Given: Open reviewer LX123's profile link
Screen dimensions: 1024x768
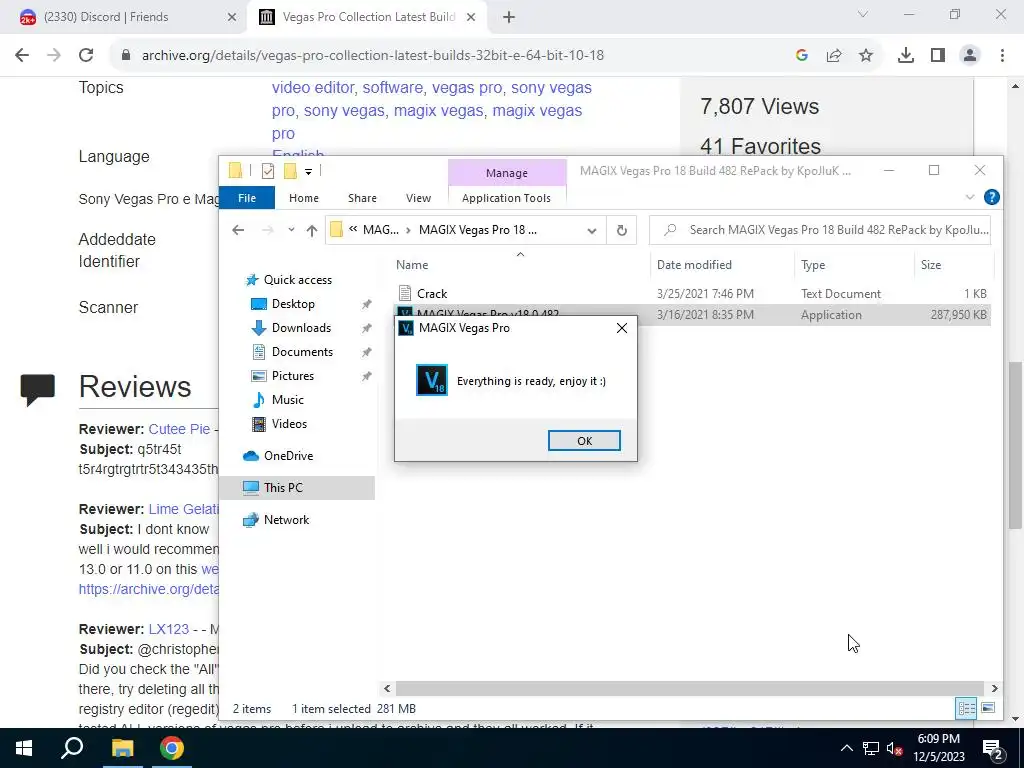Looking at the screenshot, I should point(168,629).
